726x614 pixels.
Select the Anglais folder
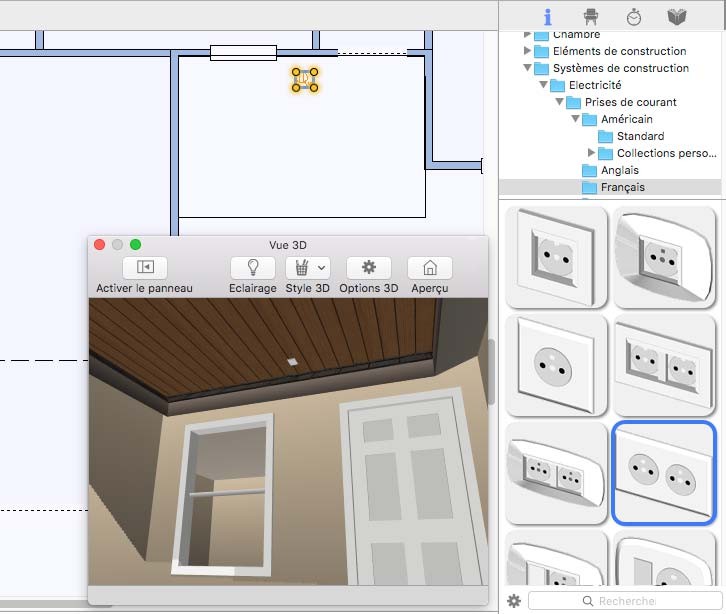point(619,170)
